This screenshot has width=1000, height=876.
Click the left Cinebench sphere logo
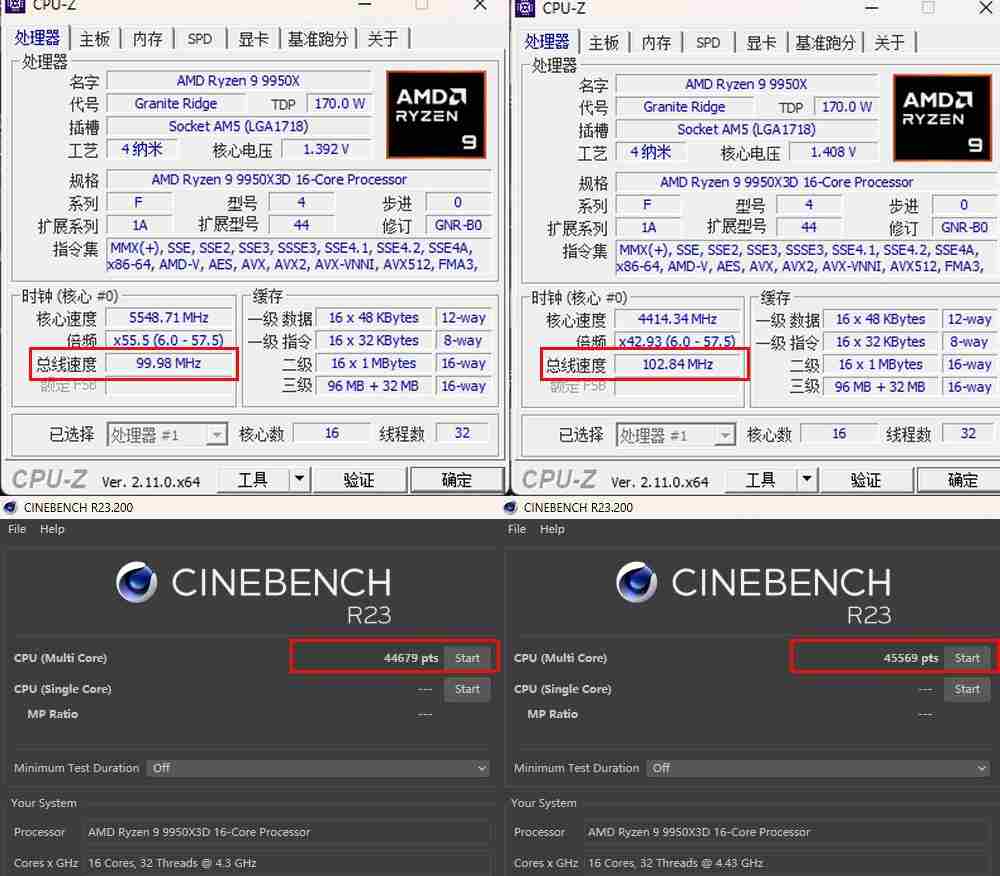(x=136, y=581)
